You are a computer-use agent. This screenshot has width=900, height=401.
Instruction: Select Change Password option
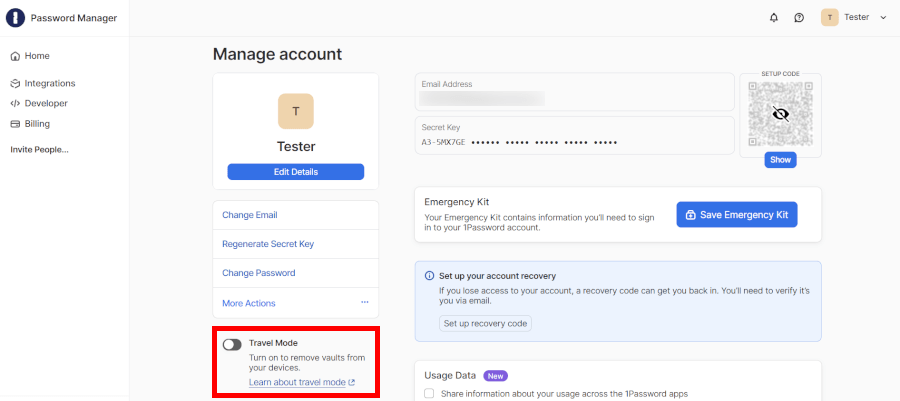click(296, 273)
